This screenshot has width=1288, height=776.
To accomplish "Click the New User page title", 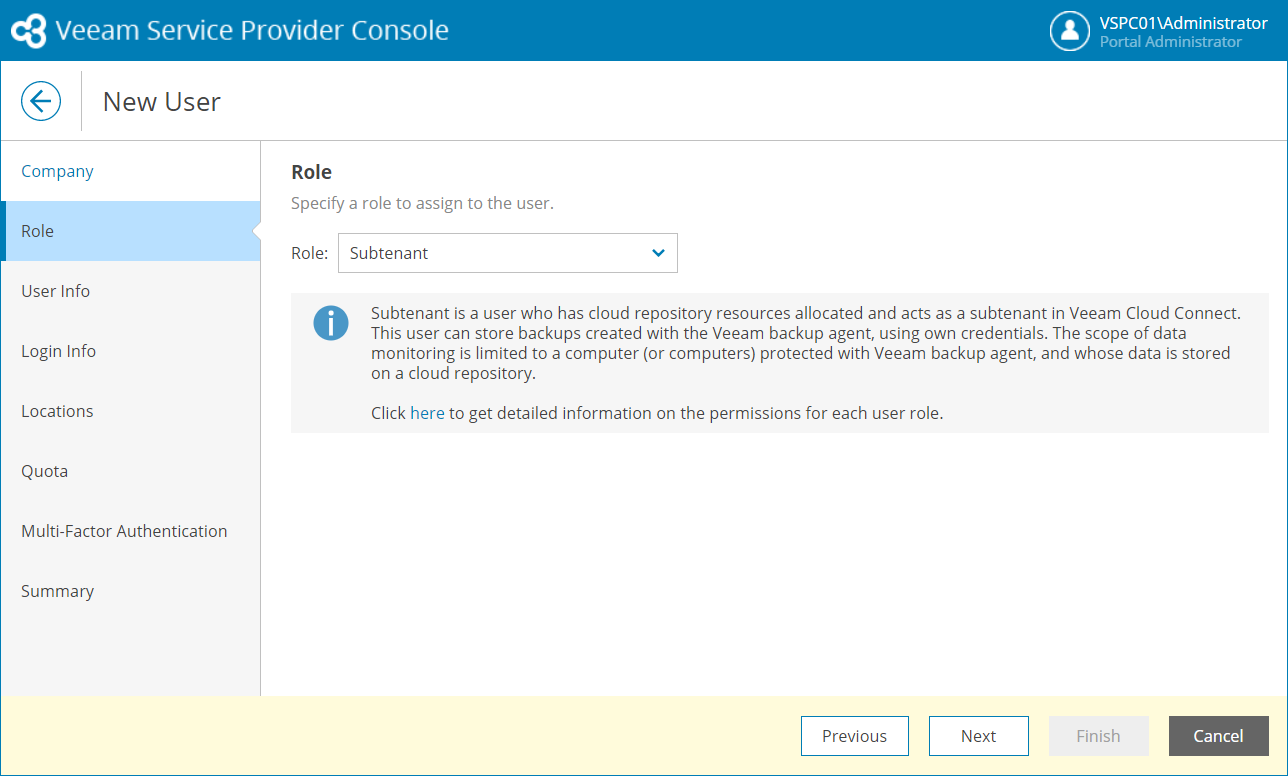I will [162, 101].
